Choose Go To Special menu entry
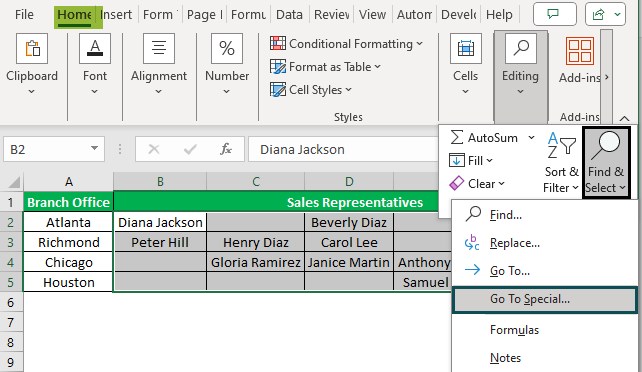 [545, 300]
